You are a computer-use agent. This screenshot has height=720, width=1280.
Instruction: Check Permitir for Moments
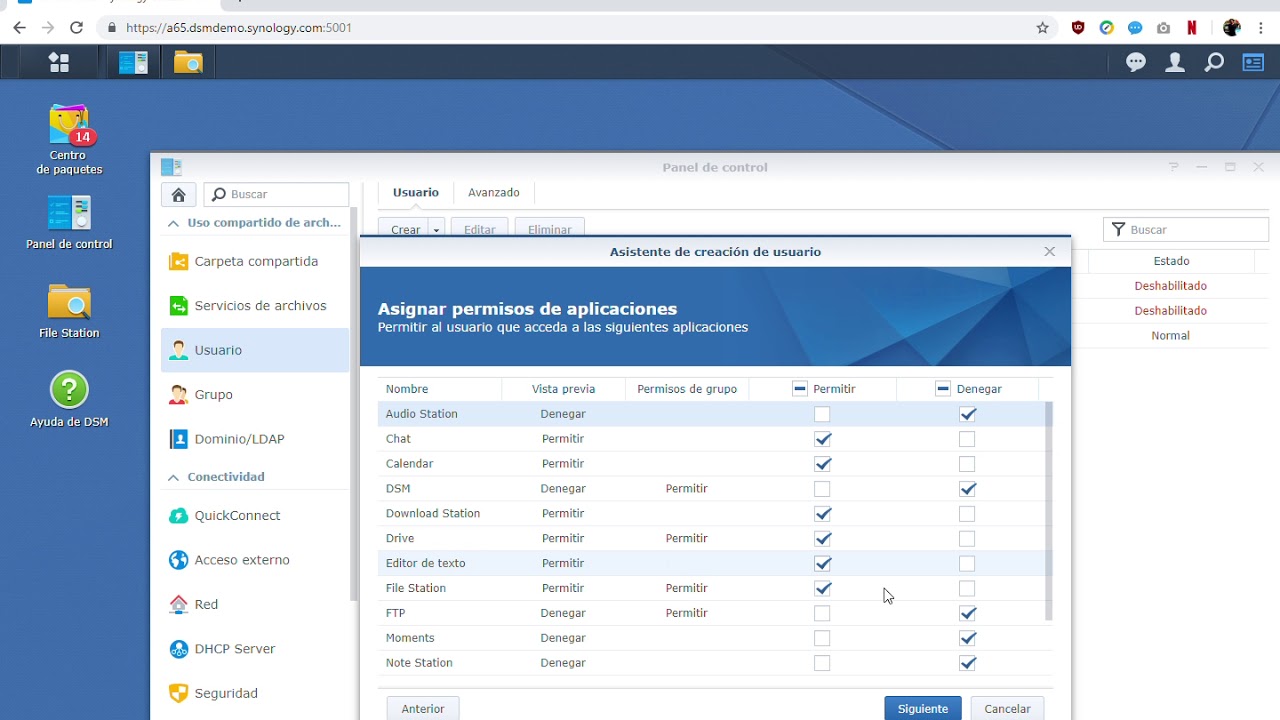pos(822,638)
